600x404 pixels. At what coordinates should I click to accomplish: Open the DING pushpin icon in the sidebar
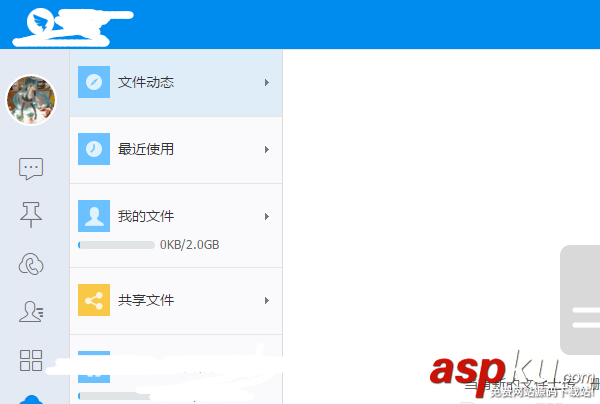click(x=31, y=215)
